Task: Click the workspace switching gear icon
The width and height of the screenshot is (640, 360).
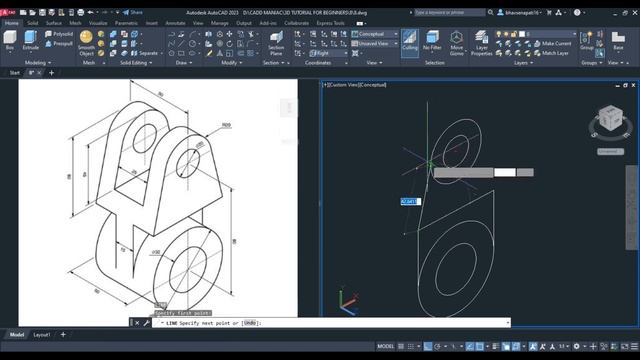Action: coord(576,346)
